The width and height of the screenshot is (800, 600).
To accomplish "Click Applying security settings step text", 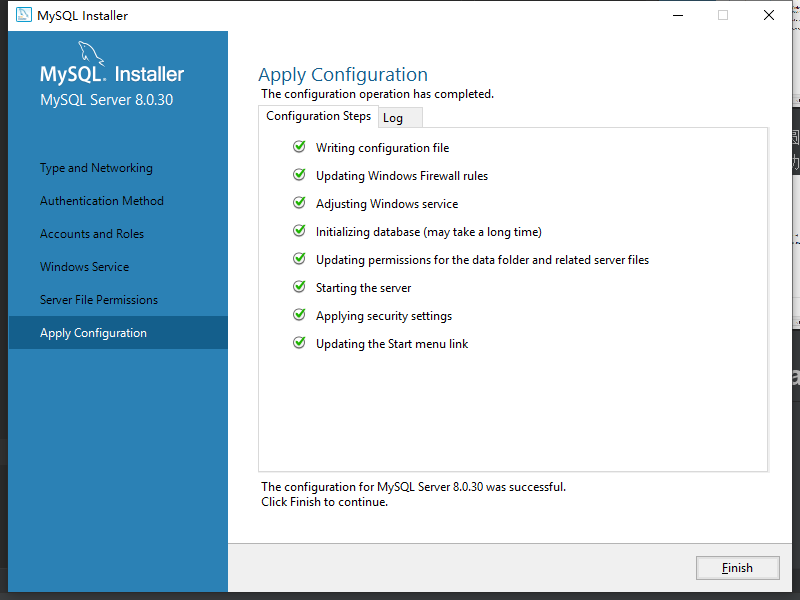I will tap(384, 316).
